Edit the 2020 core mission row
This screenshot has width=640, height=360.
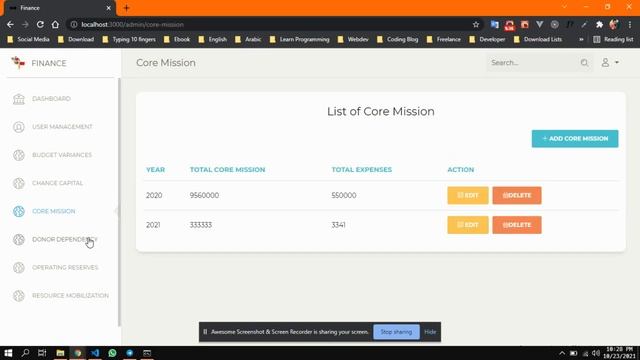pos(468,196)
